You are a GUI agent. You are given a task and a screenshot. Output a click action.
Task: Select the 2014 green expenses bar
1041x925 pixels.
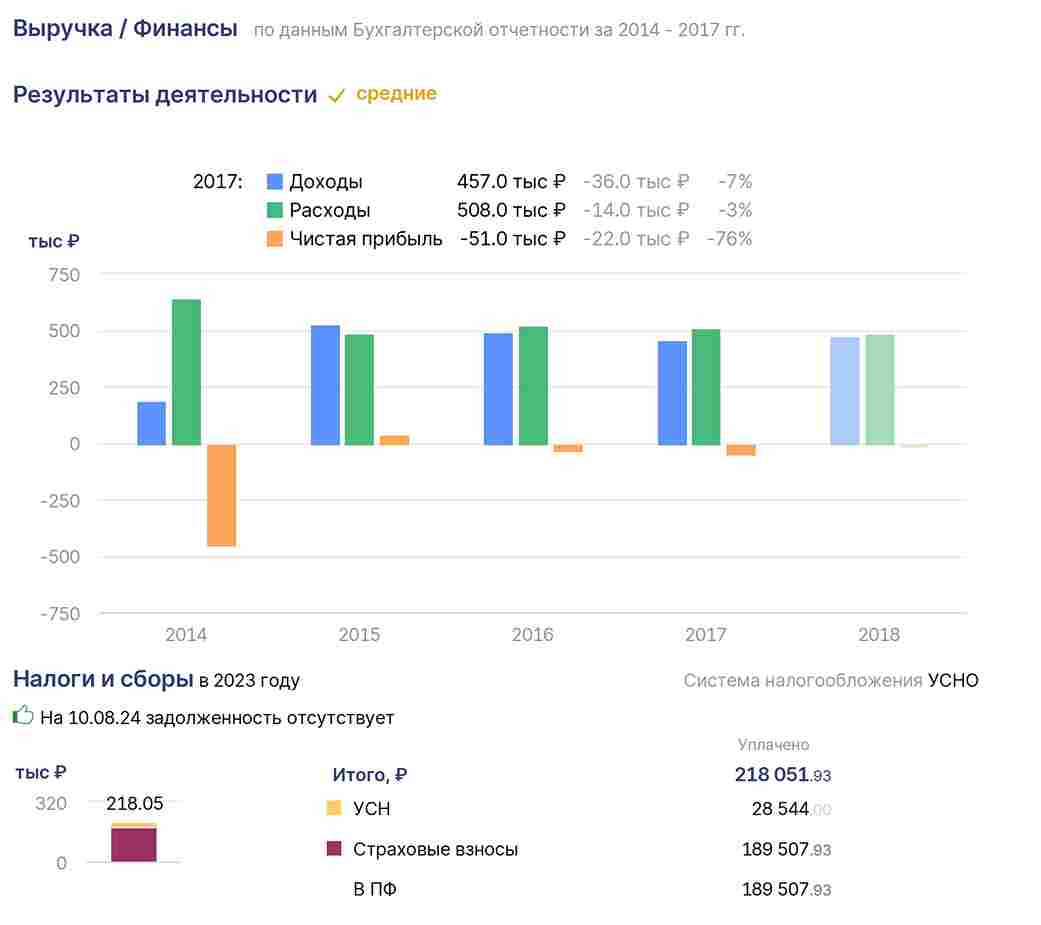click(x=187, y=372)
